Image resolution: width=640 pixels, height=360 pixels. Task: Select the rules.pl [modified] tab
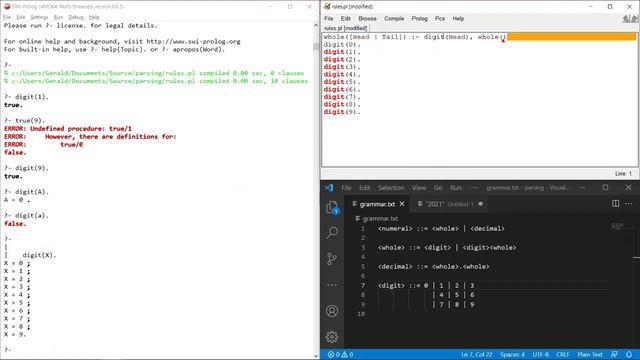click(345, 28)
